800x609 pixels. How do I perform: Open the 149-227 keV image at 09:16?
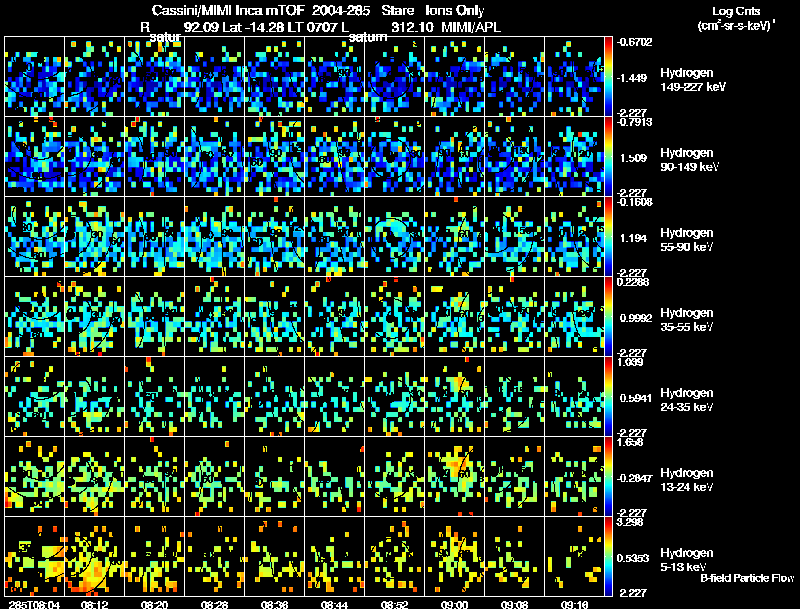coord(574,77)
